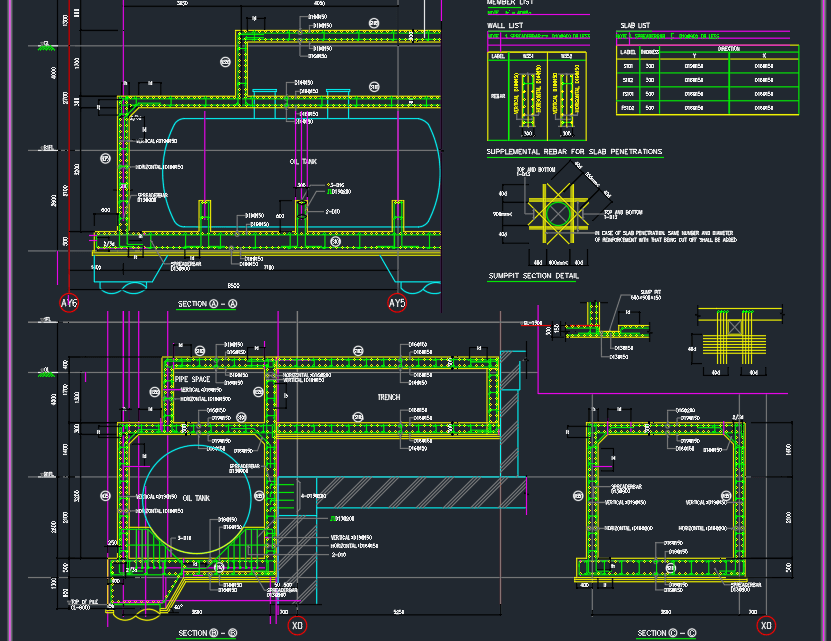831x641 pixels.
Task: Select the "SECTION B - B" title text
Action: coord(207,633)
